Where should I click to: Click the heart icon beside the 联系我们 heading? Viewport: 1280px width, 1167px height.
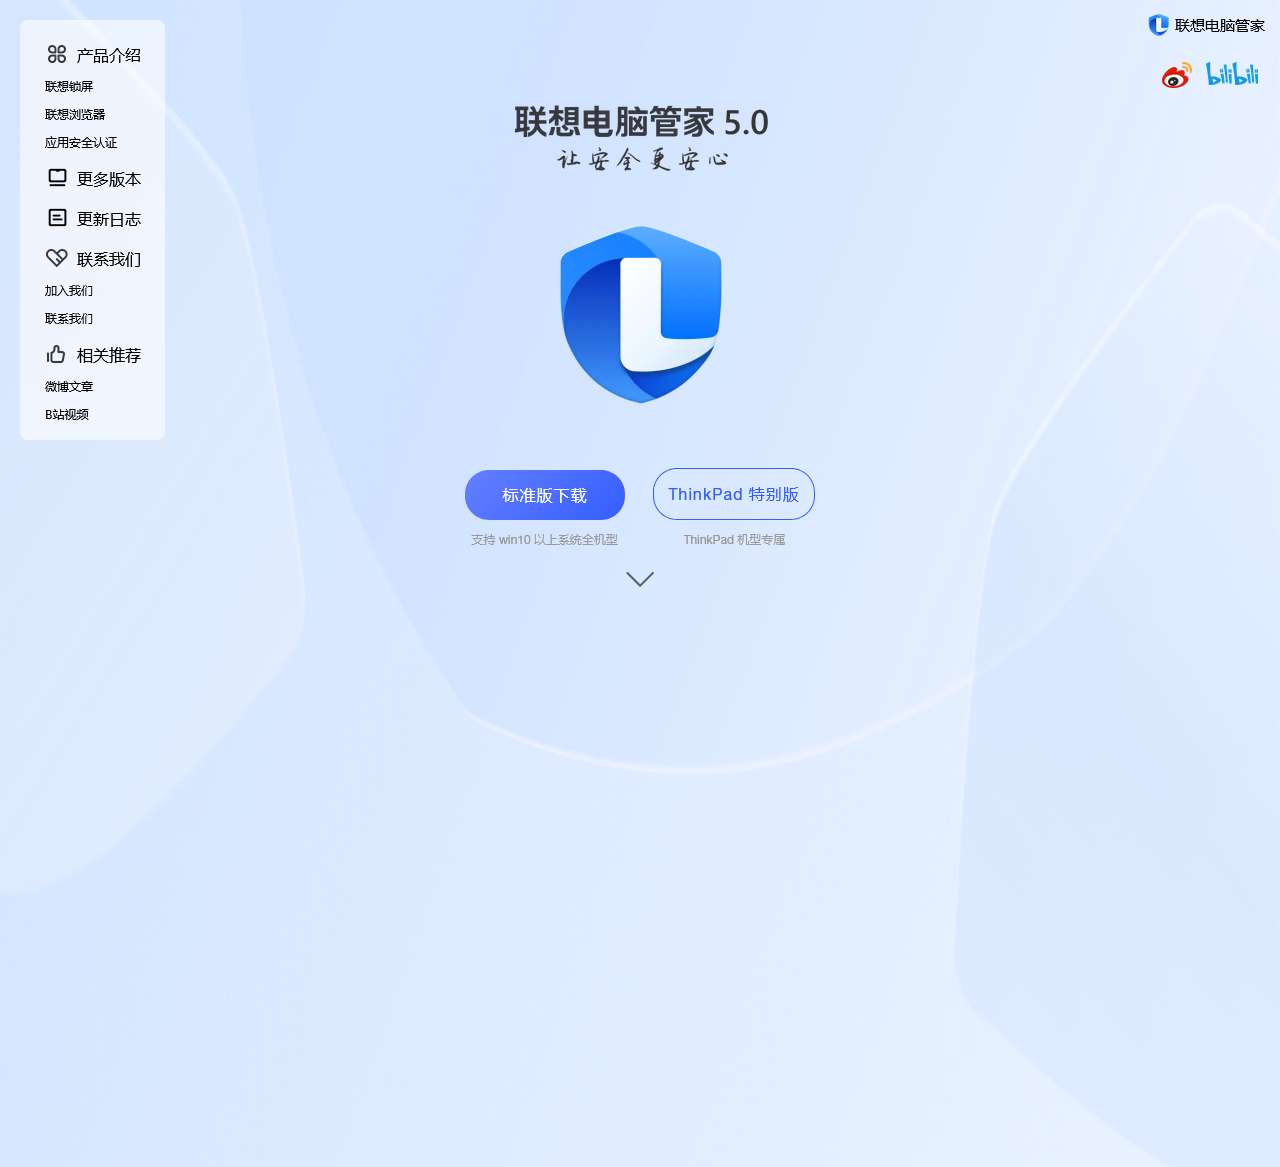pos(57,258)
